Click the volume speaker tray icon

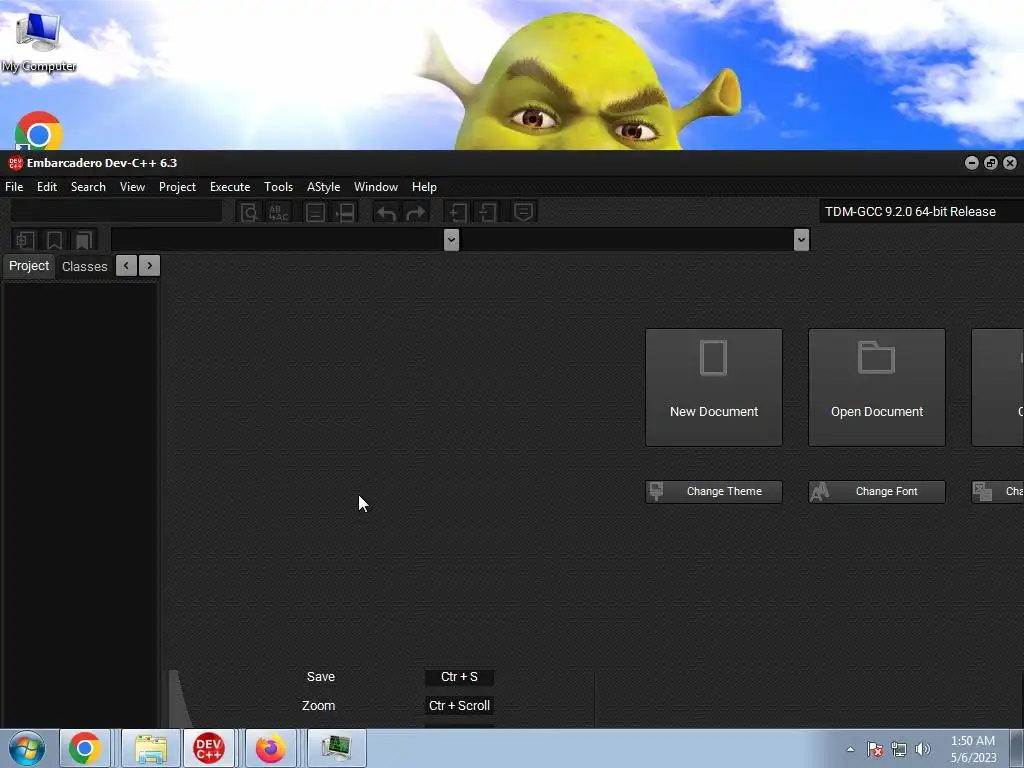pyautogui.click(x=923, y=749)
